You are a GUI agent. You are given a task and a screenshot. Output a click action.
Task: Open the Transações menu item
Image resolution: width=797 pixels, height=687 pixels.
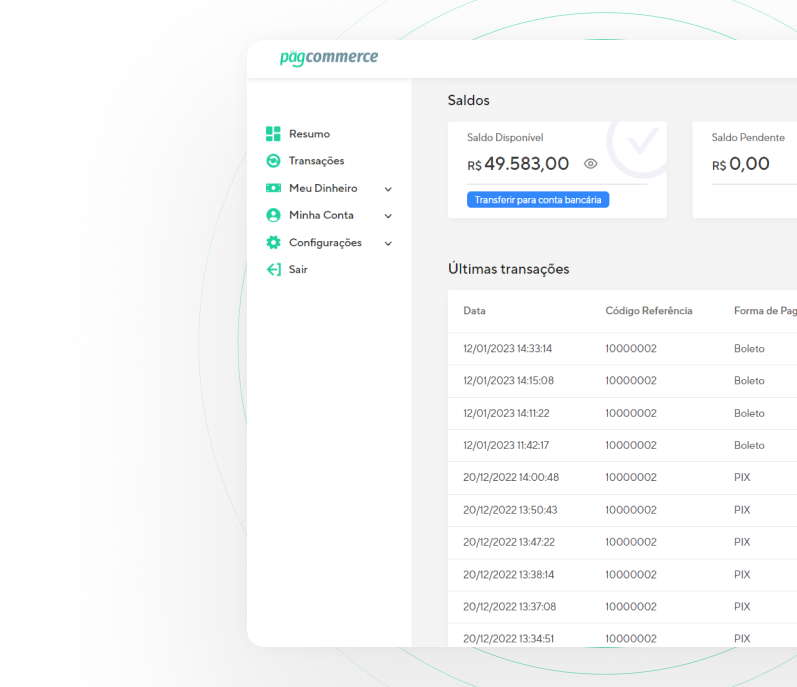[x=316, y=161]
